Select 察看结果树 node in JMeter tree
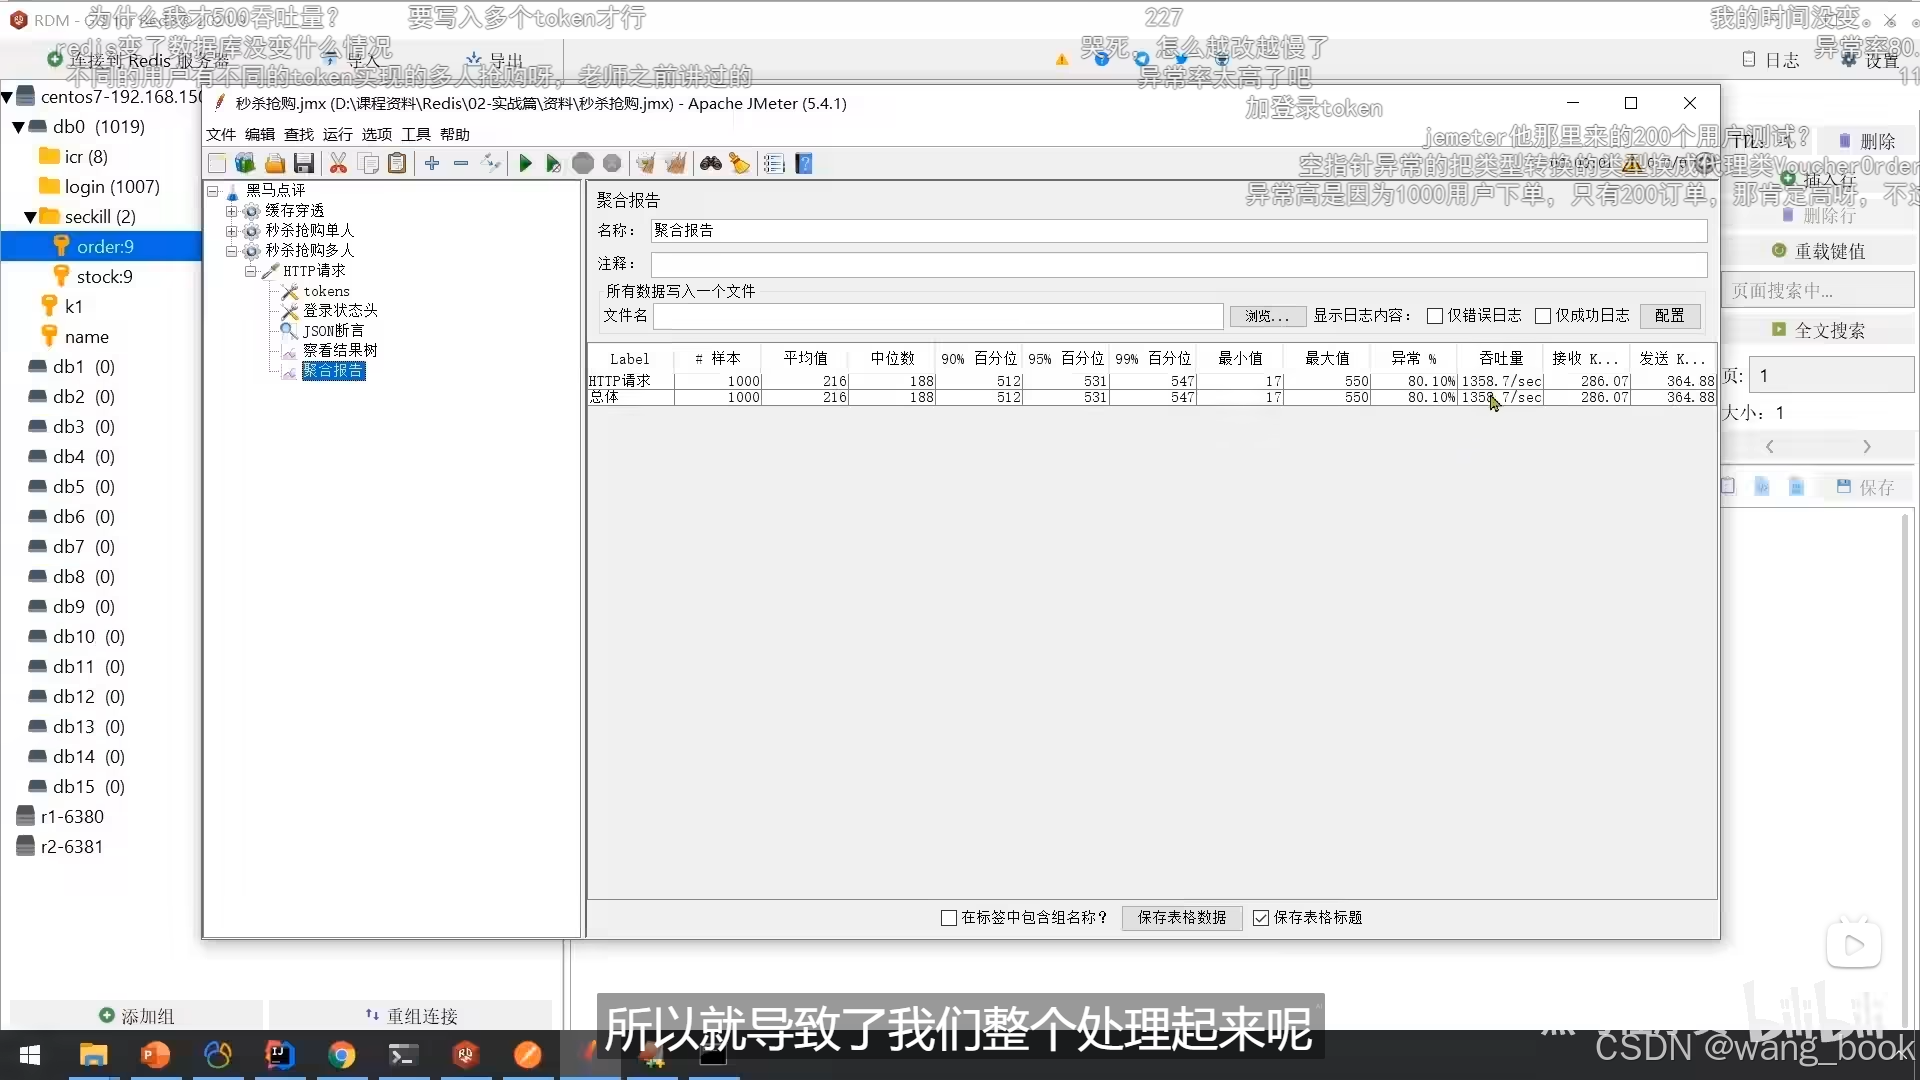Screen dimensions: 1920x1080 (x=340, y=351)
